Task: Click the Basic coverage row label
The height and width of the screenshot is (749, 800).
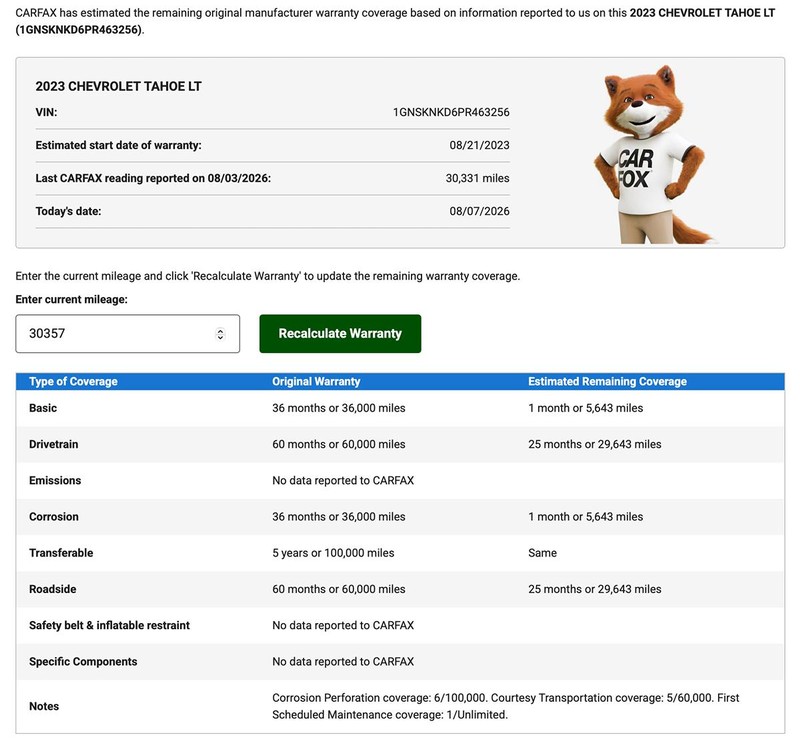Action: coord(43,408)
